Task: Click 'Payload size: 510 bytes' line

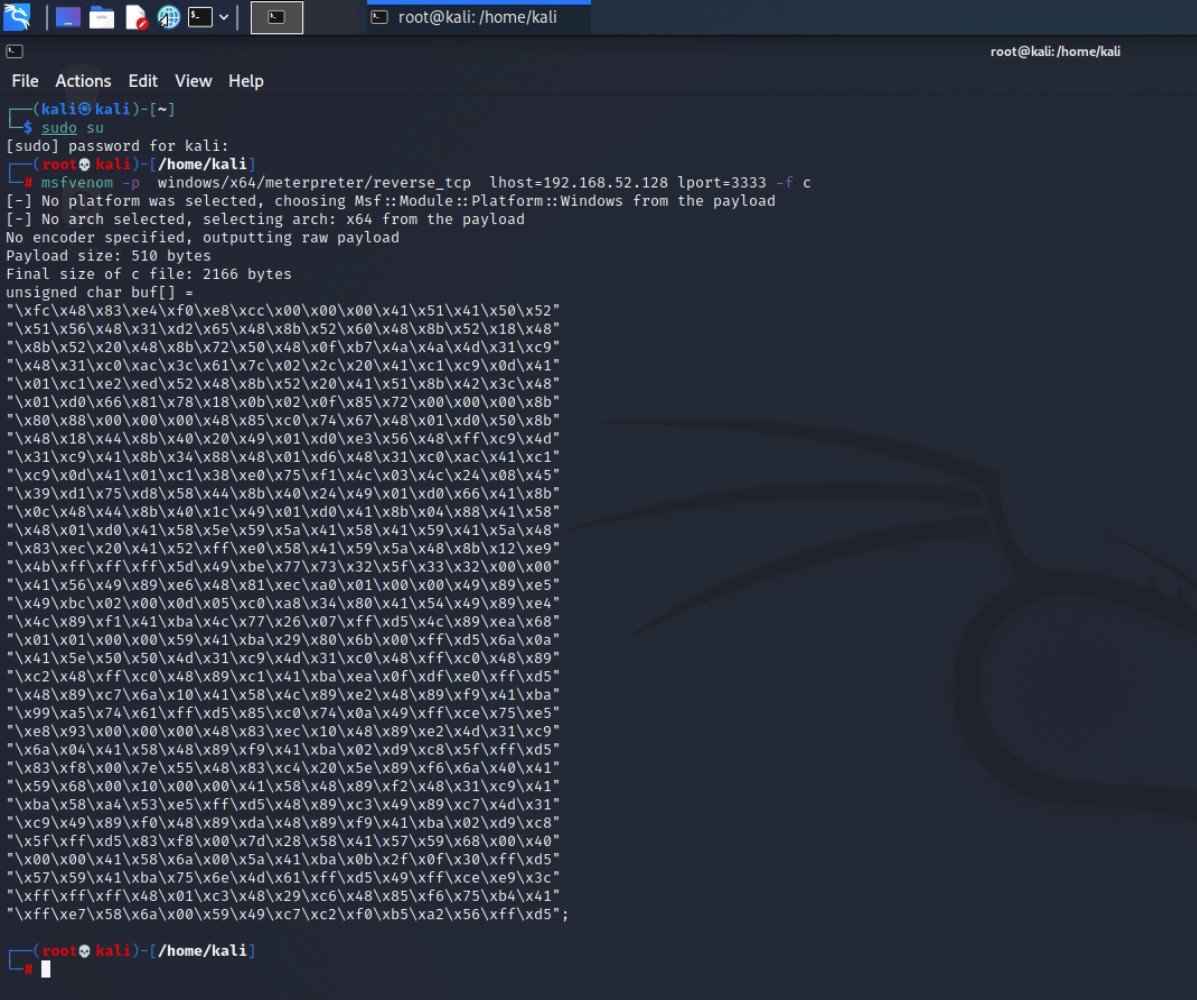Action: coord(108,256)
